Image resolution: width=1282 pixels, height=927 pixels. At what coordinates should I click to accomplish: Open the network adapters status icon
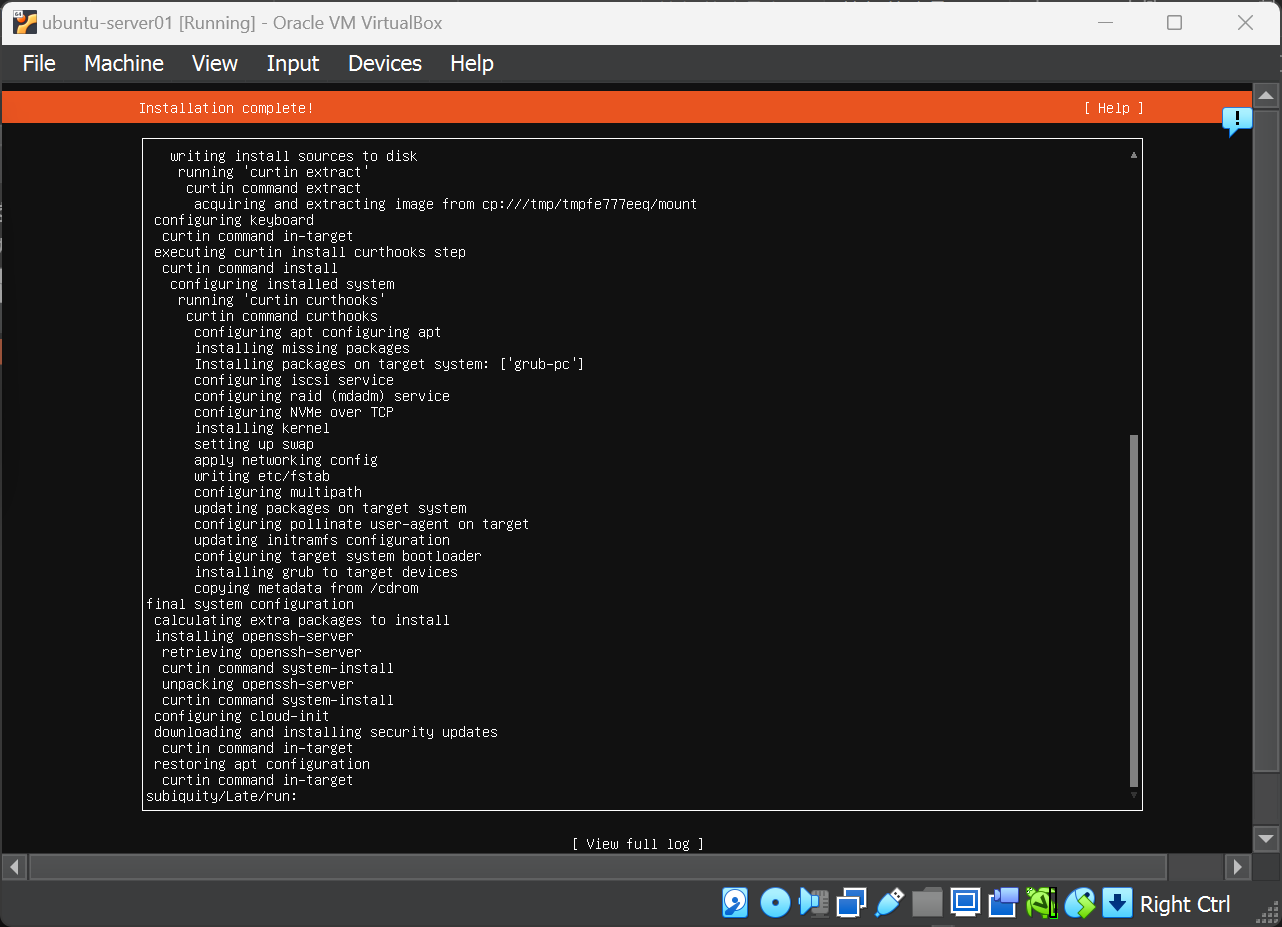(851, 903)
